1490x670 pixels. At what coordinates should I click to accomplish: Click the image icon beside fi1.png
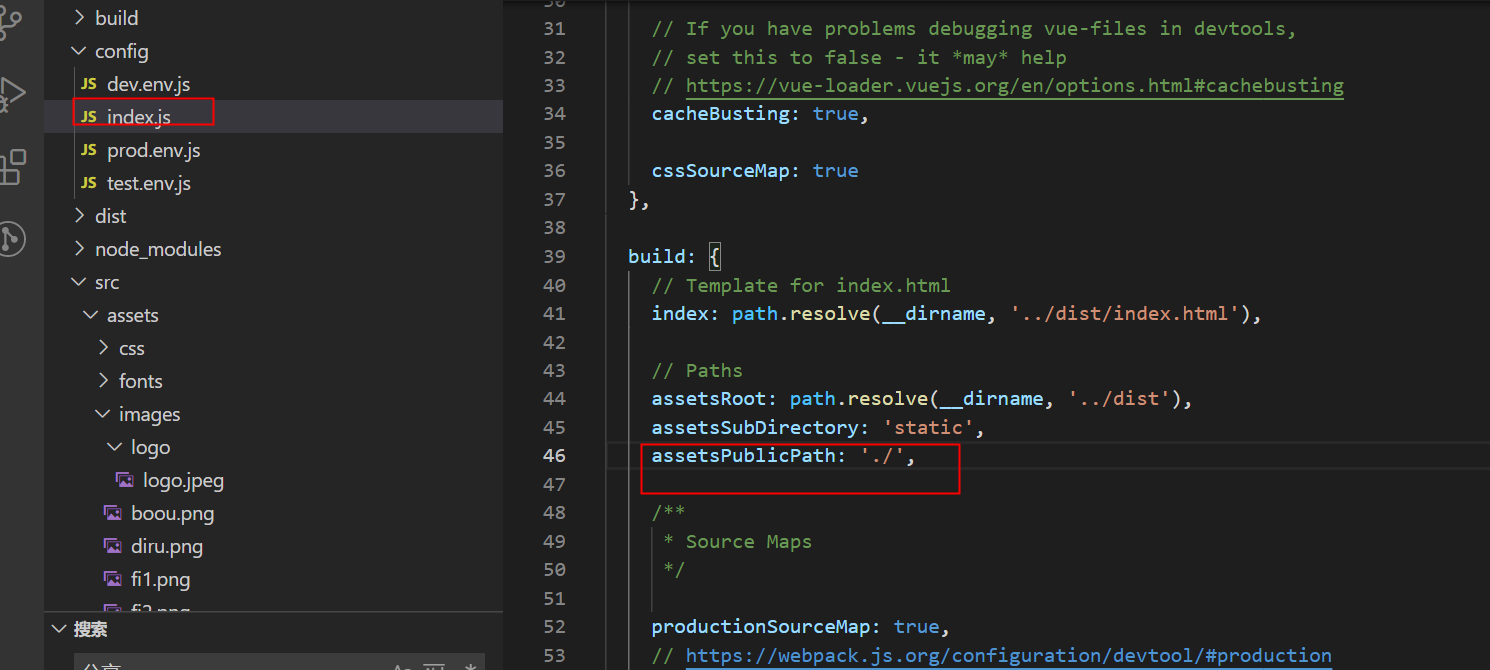coord(113,579)
